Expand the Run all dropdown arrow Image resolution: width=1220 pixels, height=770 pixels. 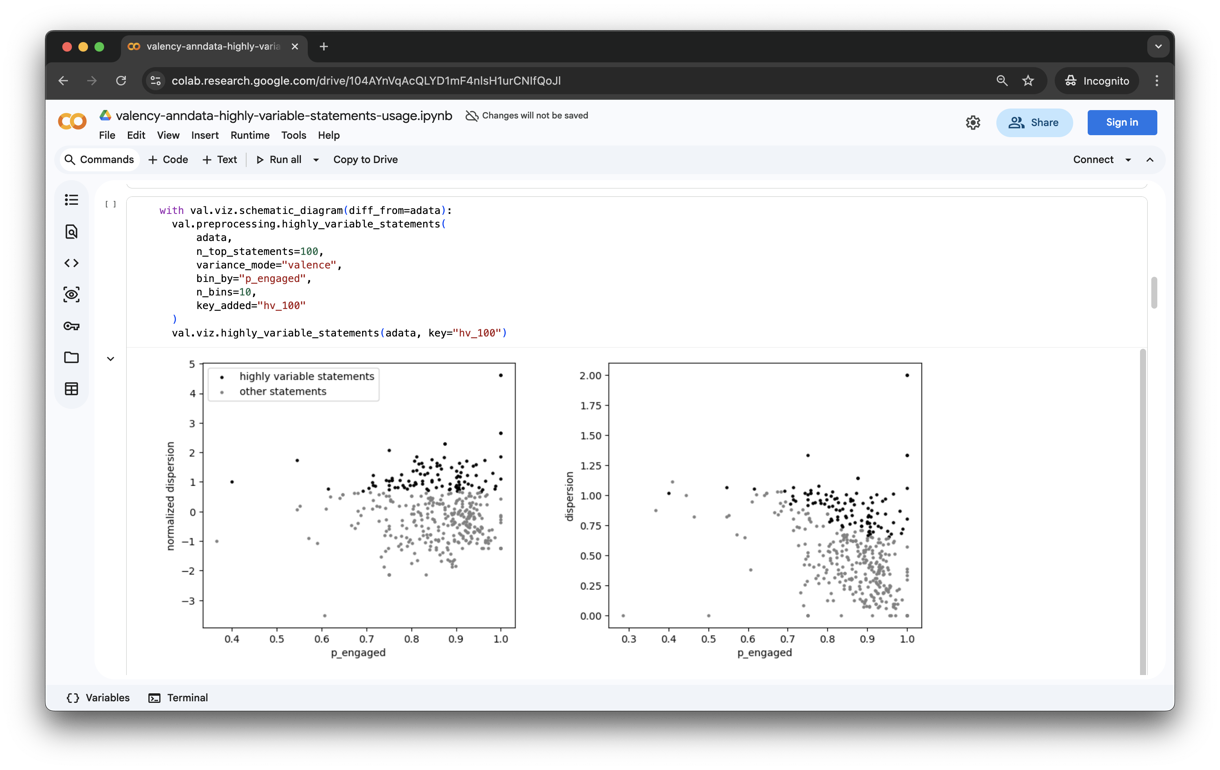pyautogui.click(x=316, y=160)
